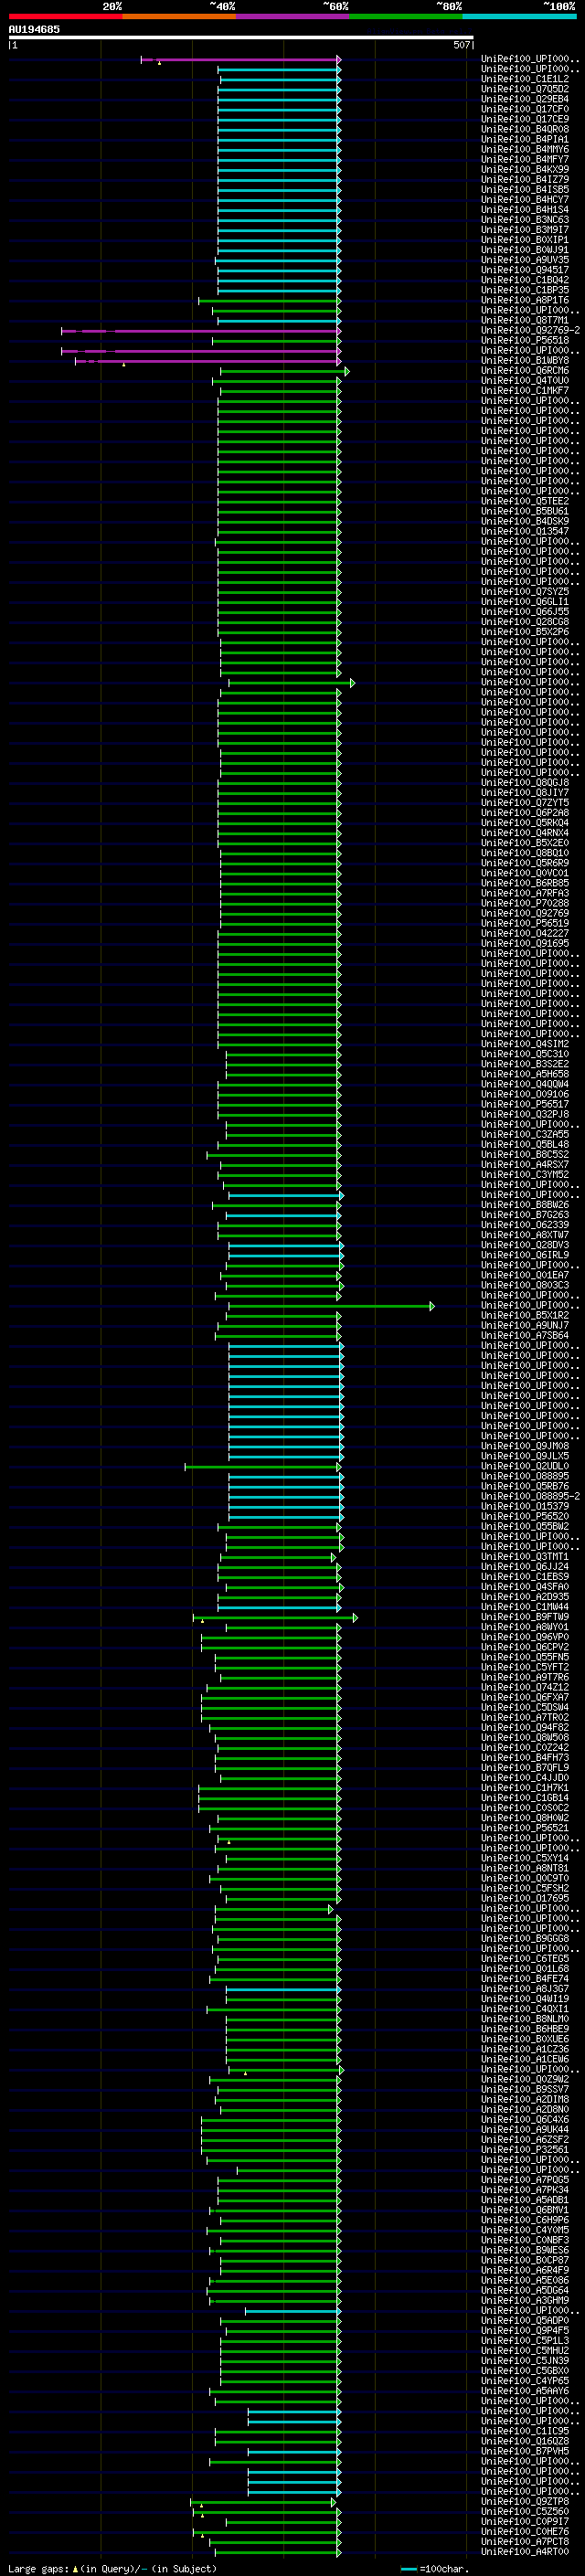Select hit UniRef100_Q28CG8
This screenshot has width=585, height=2576.
click(x=525, y=622)
